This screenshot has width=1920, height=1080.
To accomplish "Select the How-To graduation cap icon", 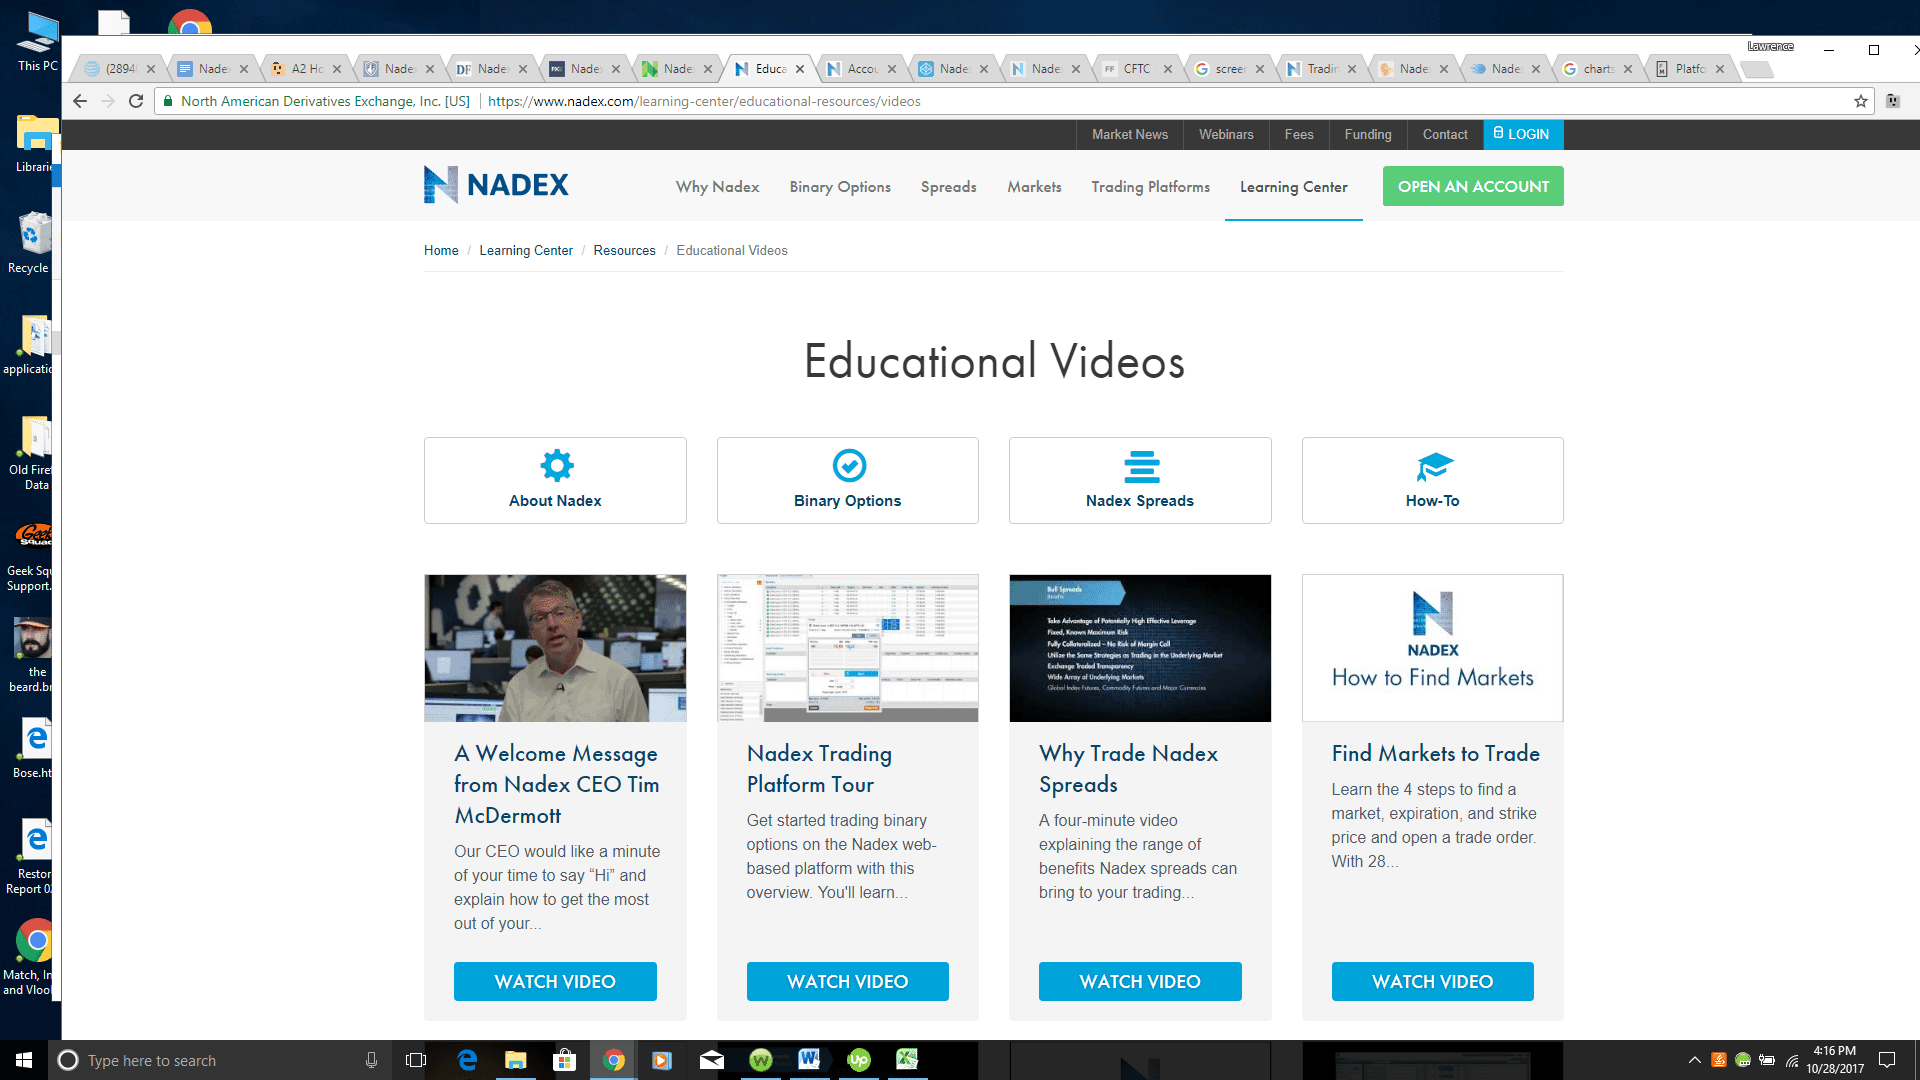I will pyautogui.click(x=1433, y=466).
